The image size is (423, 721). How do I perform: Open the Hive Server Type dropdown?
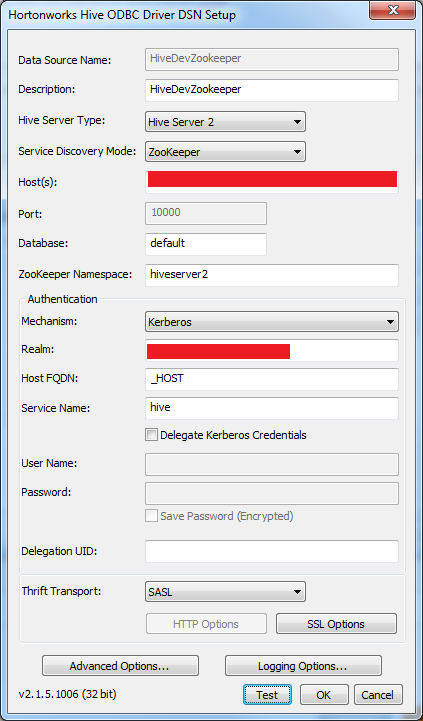pos(225,122)
